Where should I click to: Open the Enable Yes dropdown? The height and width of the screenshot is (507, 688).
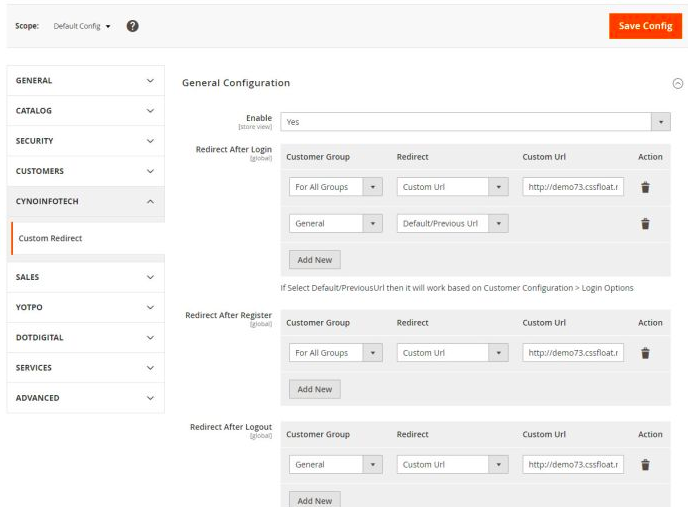tap(475, 122)
